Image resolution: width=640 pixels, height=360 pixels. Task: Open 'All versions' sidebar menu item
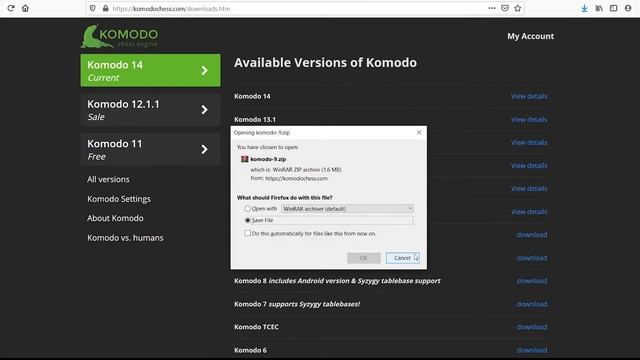108,179
